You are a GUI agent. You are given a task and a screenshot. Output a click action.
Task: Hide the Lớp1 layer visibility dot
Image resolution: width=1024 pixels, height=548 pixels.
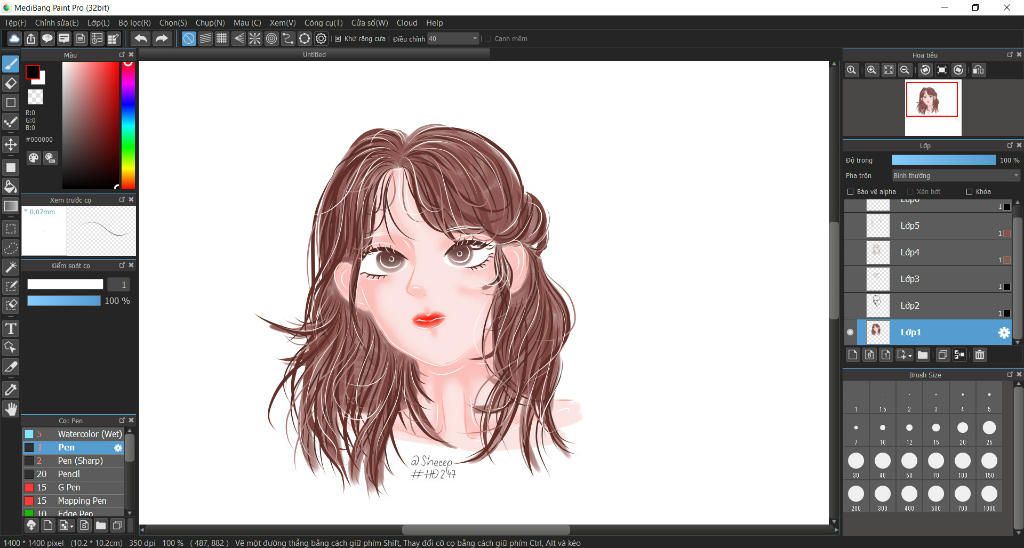pyautogui.click(x=850, y=332)
